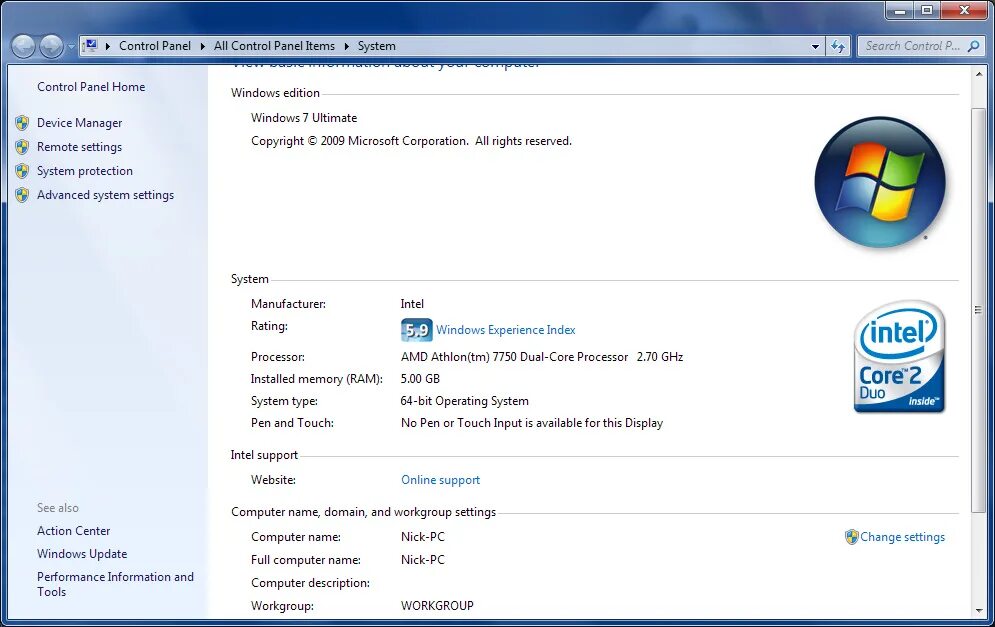
Task: Click shield icon beside Device Manager
Action: click(22, 122)
